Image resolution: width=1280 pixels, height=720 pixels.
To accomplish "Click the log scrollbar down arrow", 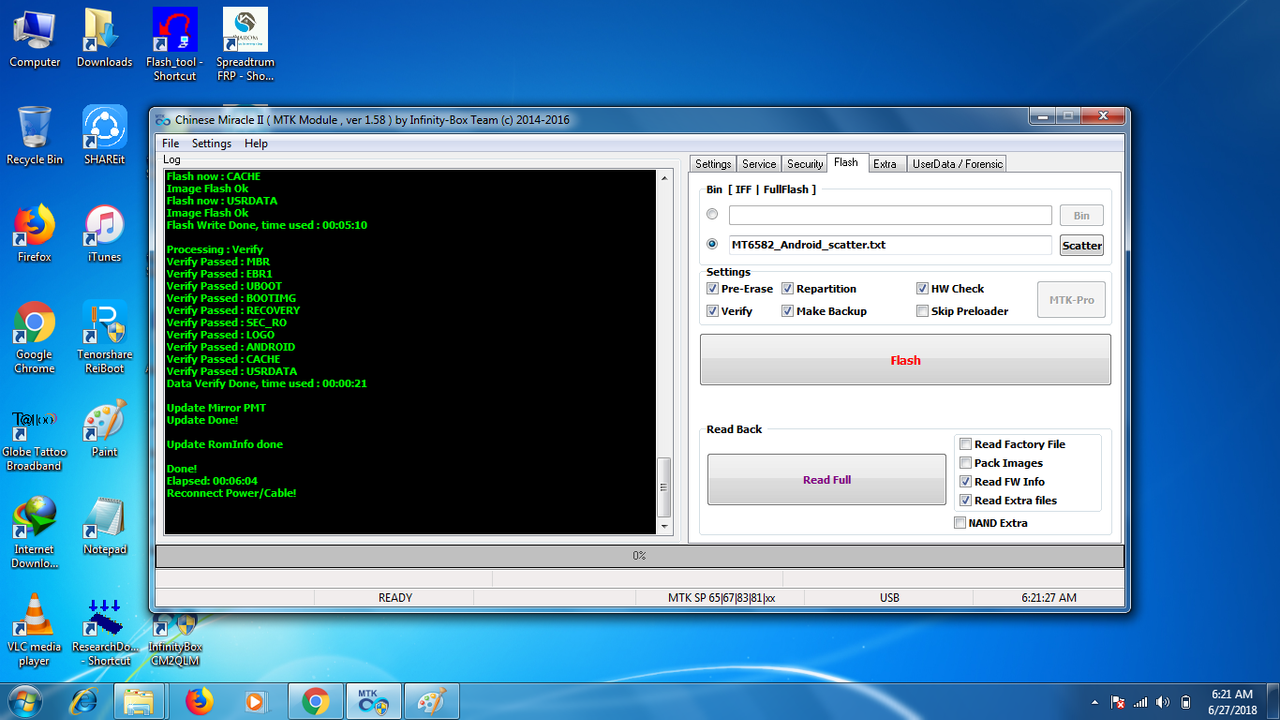I will tap(664, 526).
